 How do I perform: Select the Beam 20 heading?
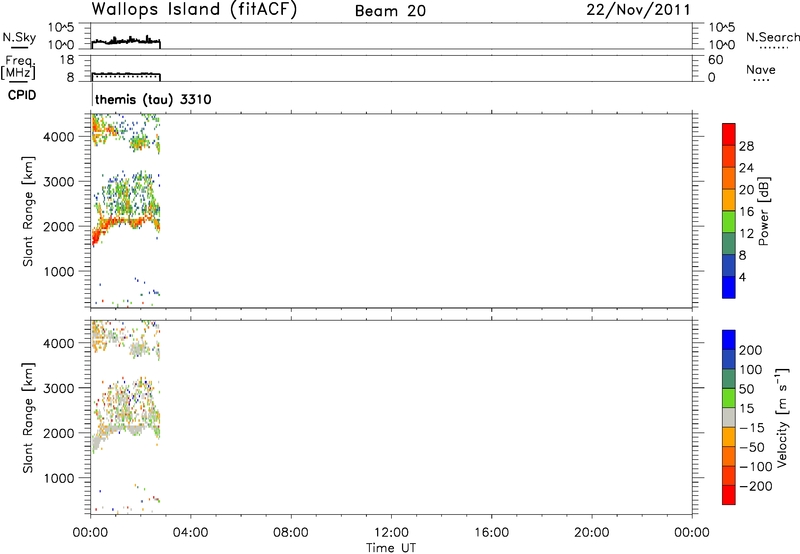click(x=390, y=11)
